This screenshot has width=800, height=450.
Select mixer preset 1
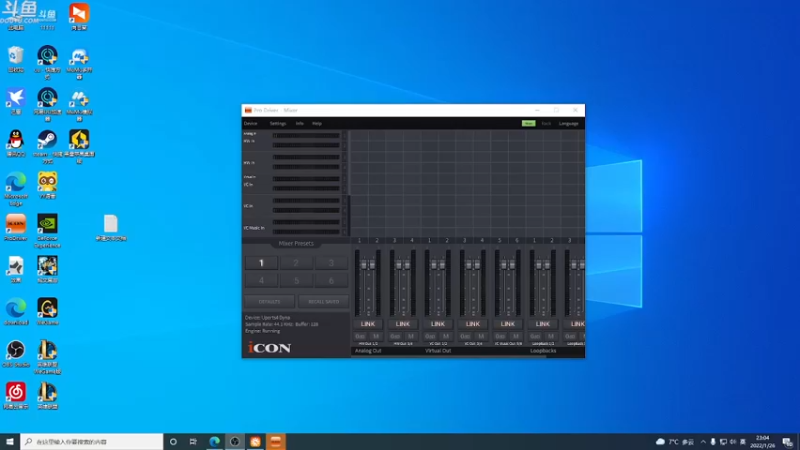click(261, 263)
